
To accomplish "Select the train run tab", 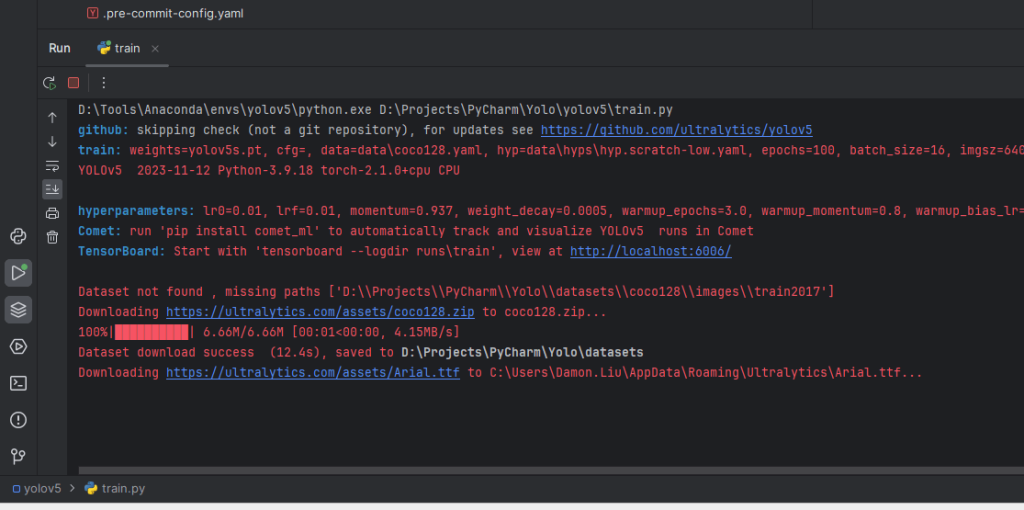I will coord(127,48).
